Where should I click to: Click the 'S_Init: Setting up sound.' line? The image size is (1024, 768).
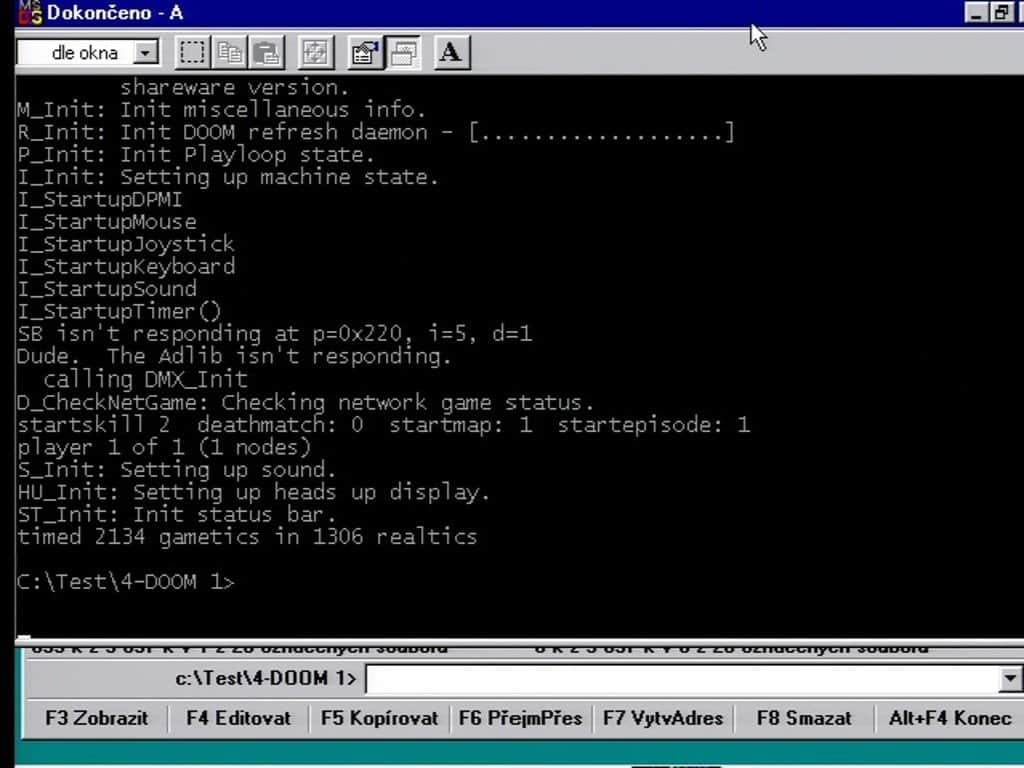point(176,470)
